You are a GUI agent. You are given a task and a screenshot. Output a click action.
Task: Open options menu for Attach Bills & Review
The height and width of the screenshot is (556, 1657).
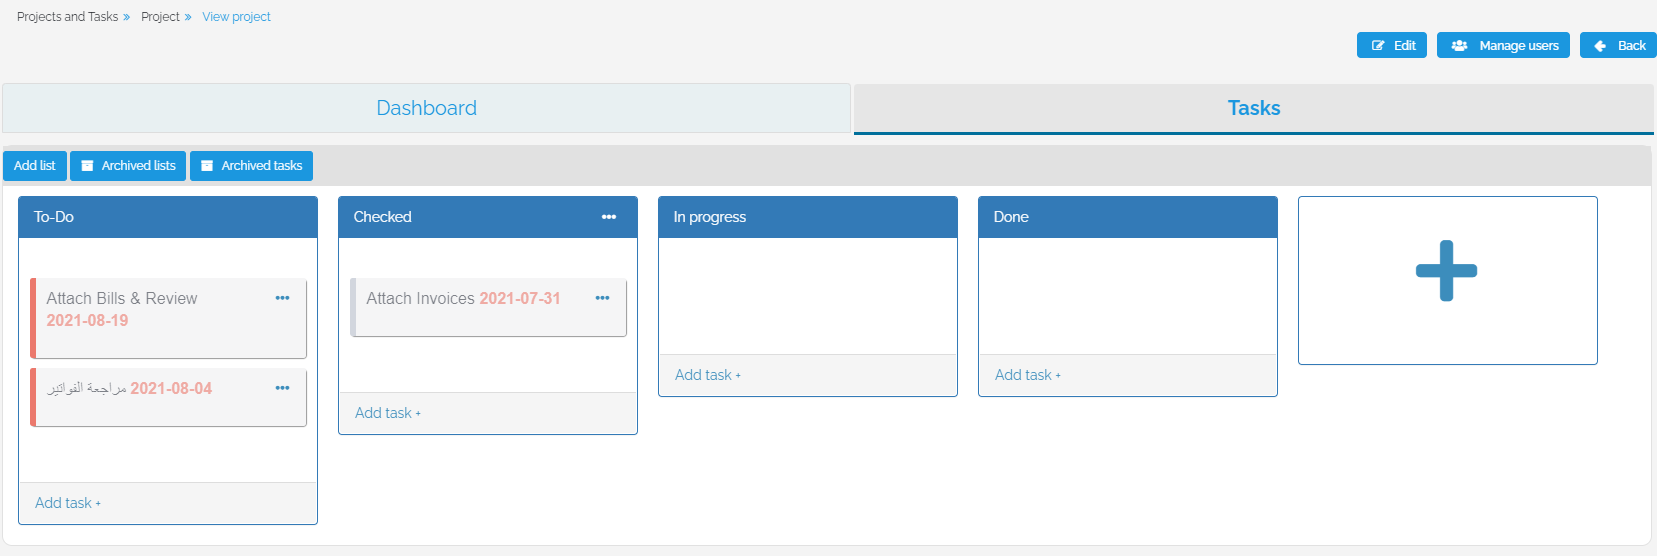[x=282, y=298]
